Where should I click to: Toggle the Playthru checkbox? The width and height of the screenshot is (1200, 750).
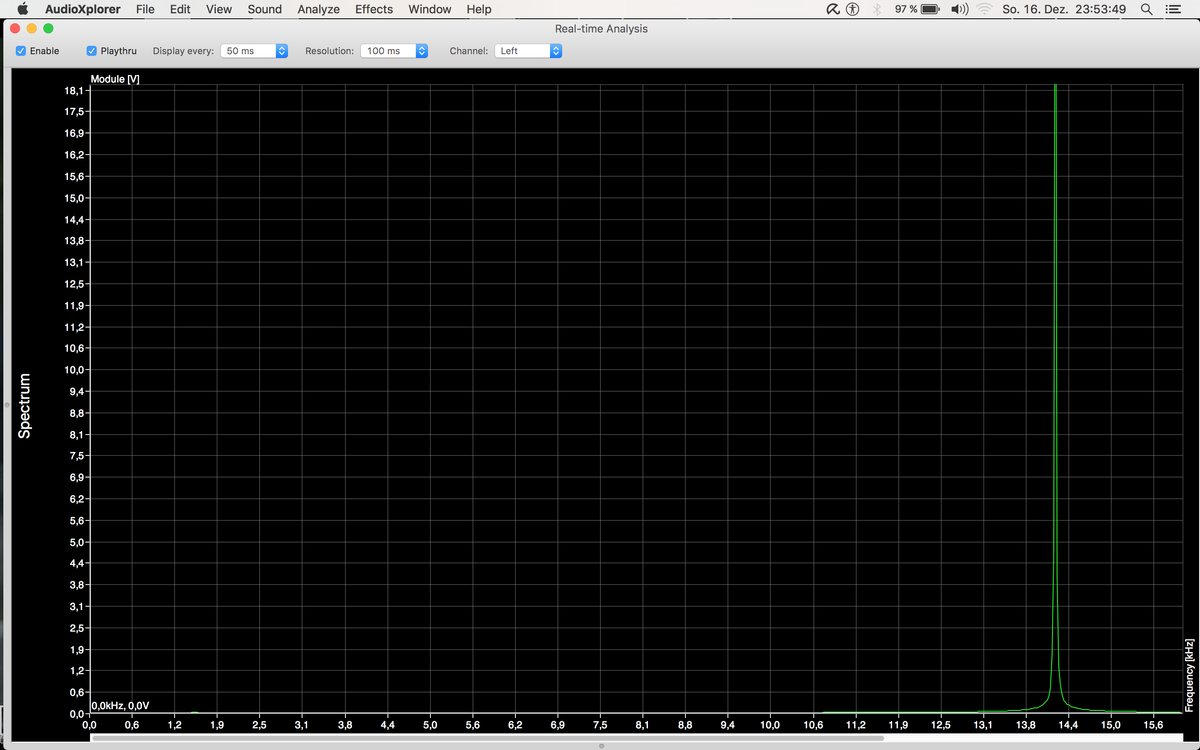pos(93,51)
